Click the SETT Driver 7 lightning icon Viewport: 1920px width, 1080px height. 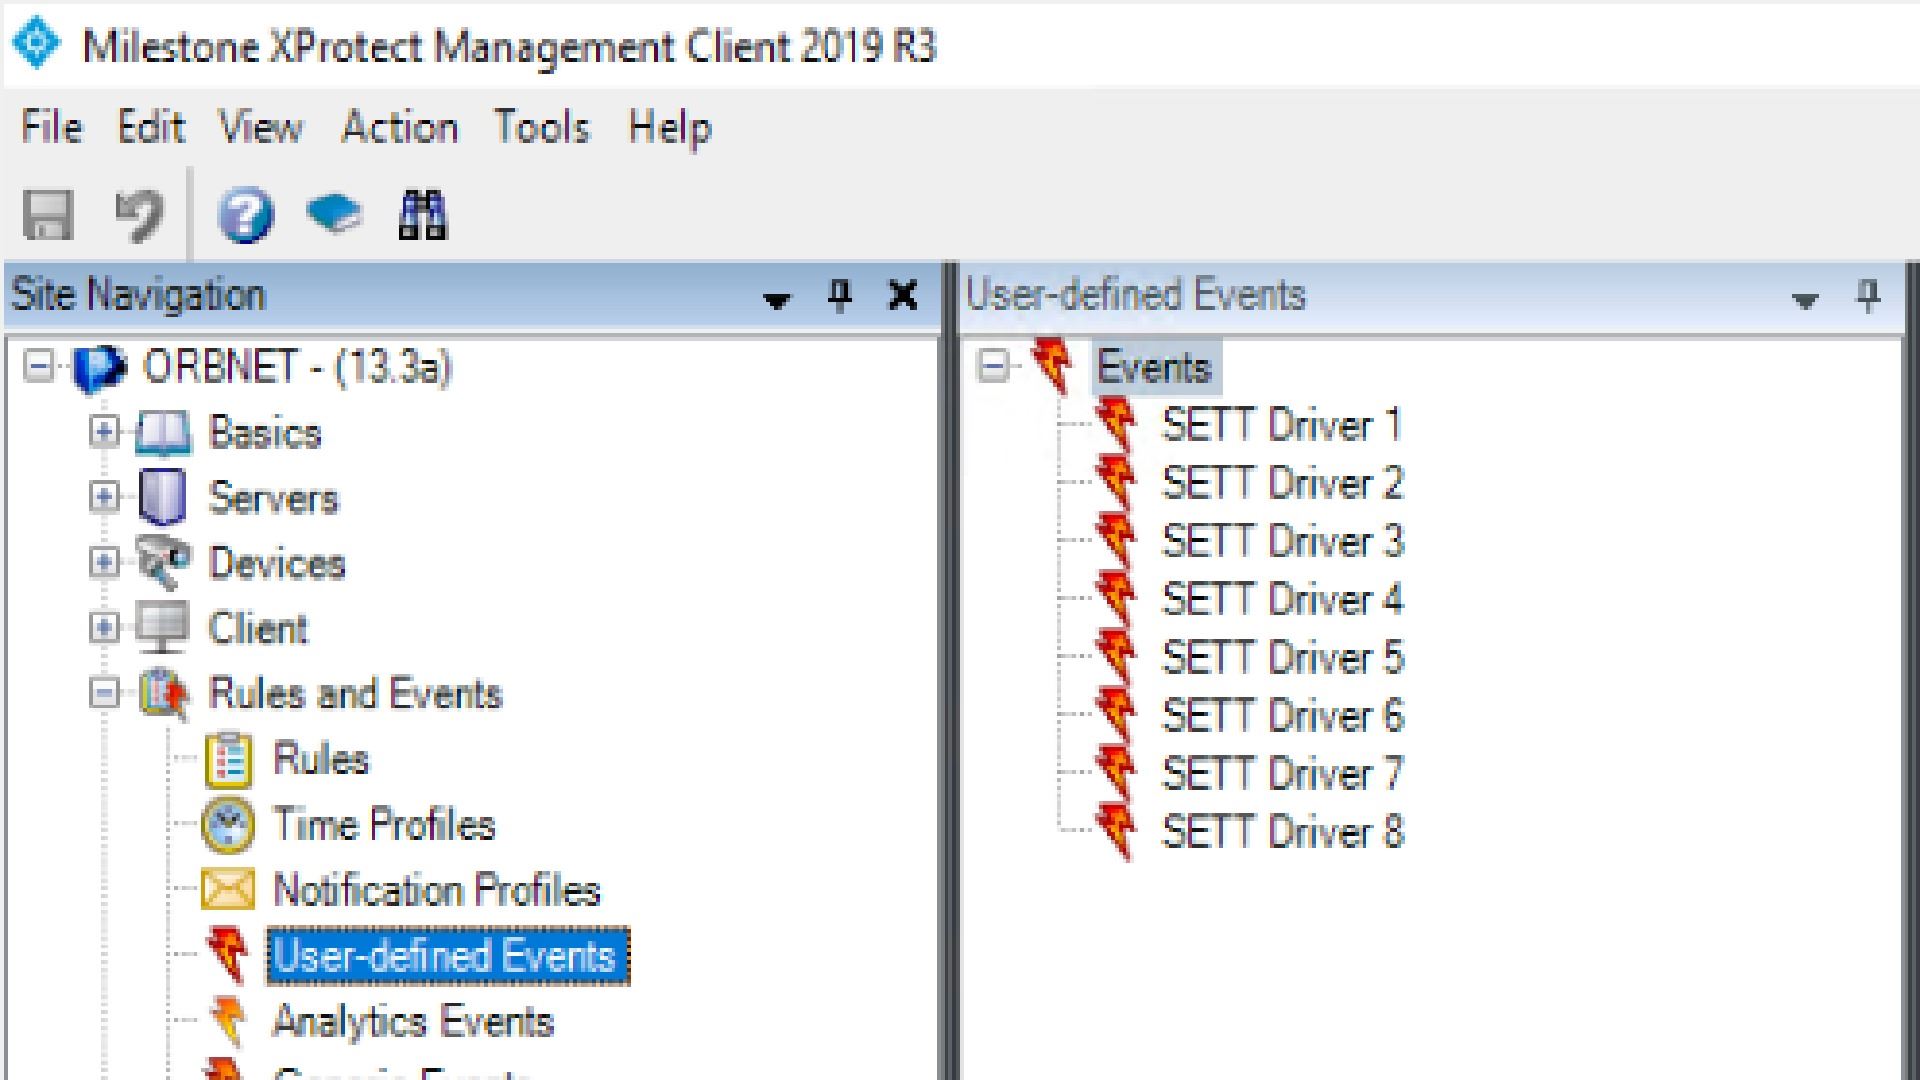pyautogui.click(x=1116, y=773)
